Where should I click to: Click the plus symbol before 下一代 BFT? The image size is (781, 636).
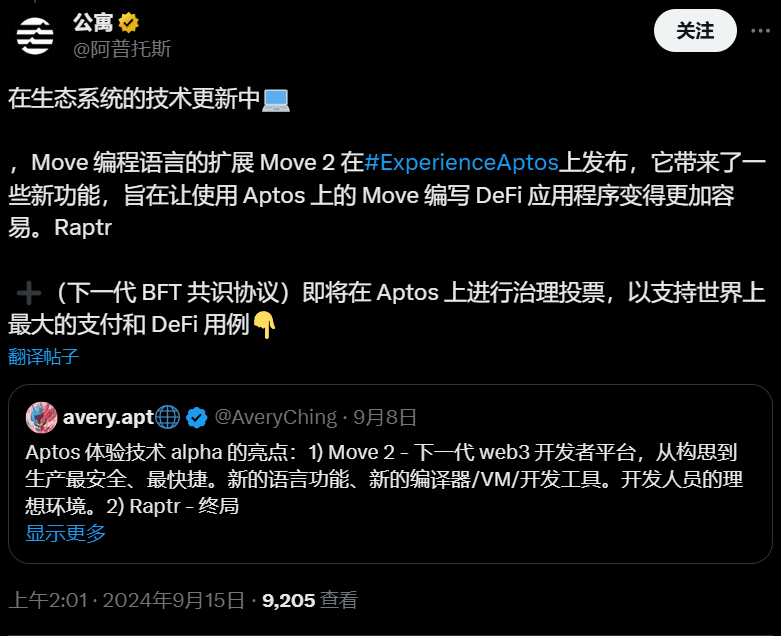(29, 292)
